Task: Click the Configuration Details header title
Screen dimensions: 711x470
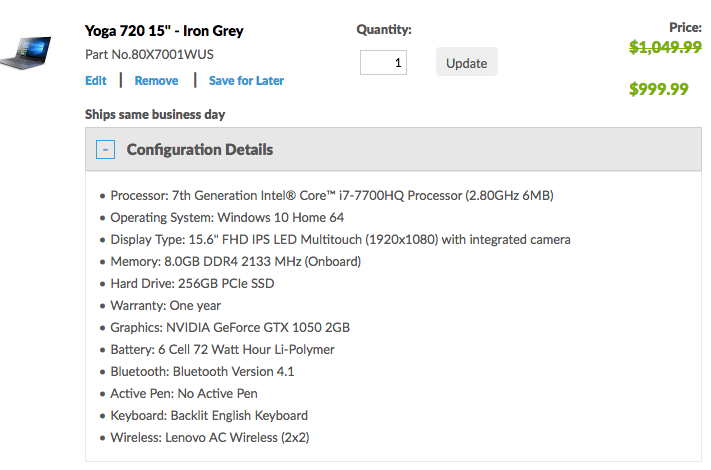Action: 199,150
